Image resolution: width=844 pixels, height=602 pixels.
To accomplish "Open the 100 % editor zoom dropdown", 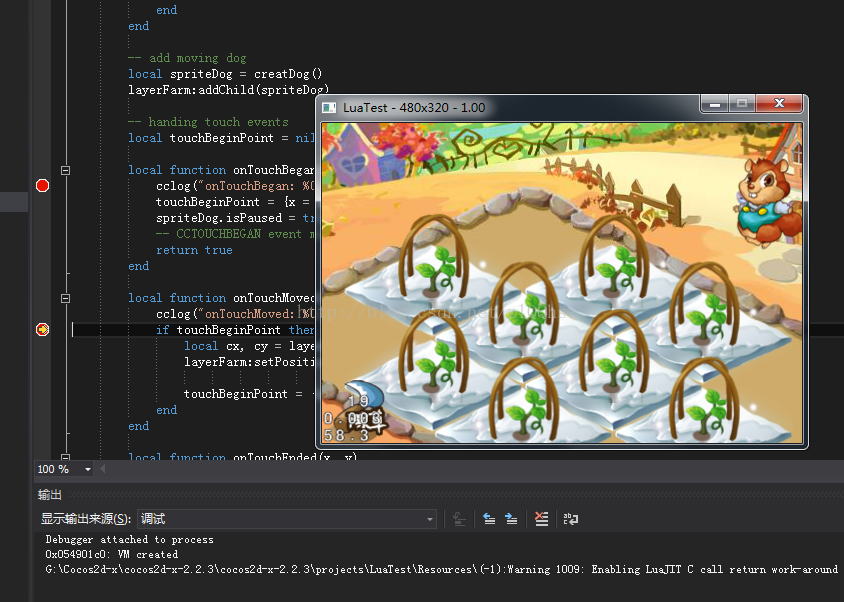I will coord(88,470).
